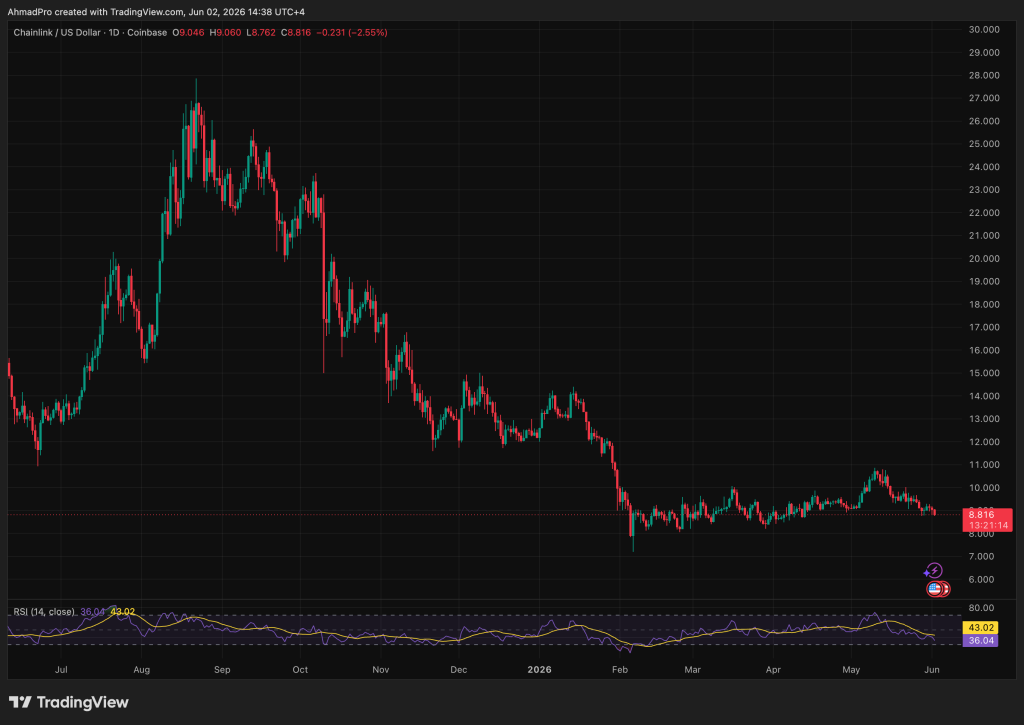Click the yellow 43.02 RSI axis label
Viewport: 1024px width, 725px height.
(981, 627)
